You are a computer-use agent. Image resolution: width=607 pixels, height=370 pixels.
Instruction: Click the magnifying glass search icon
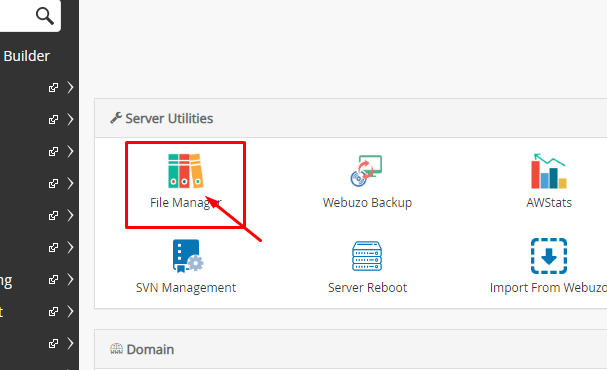pyautogui.click(x=45, y=16)
